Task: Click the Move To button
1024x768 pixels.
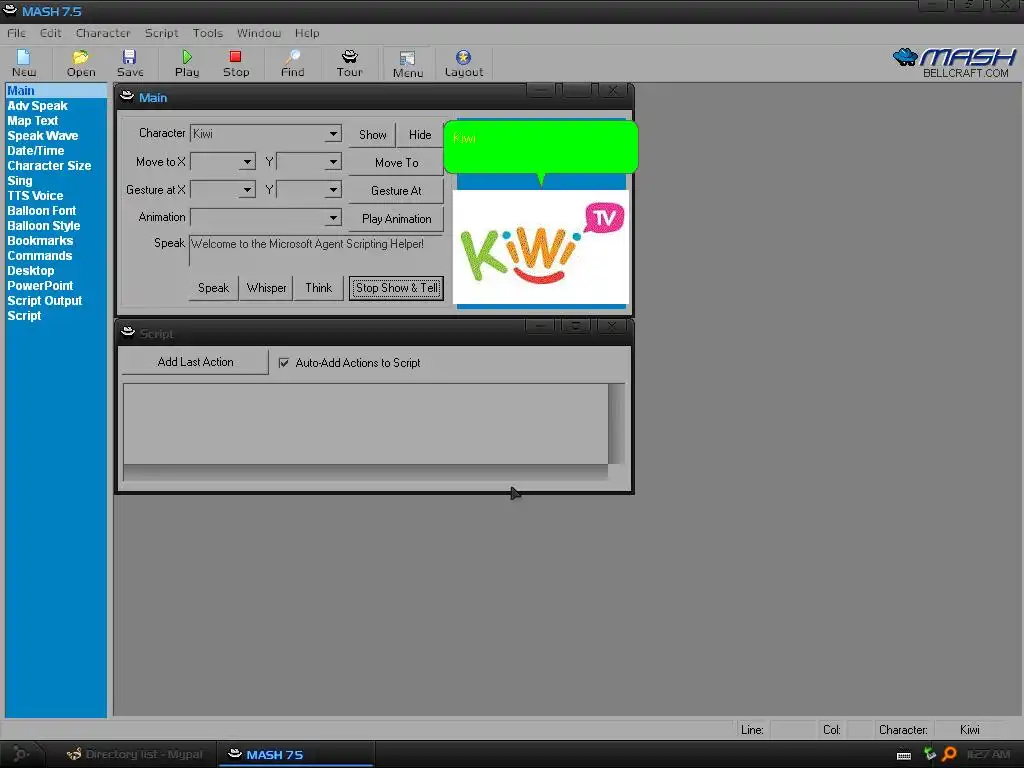Action: click(396, 163)
